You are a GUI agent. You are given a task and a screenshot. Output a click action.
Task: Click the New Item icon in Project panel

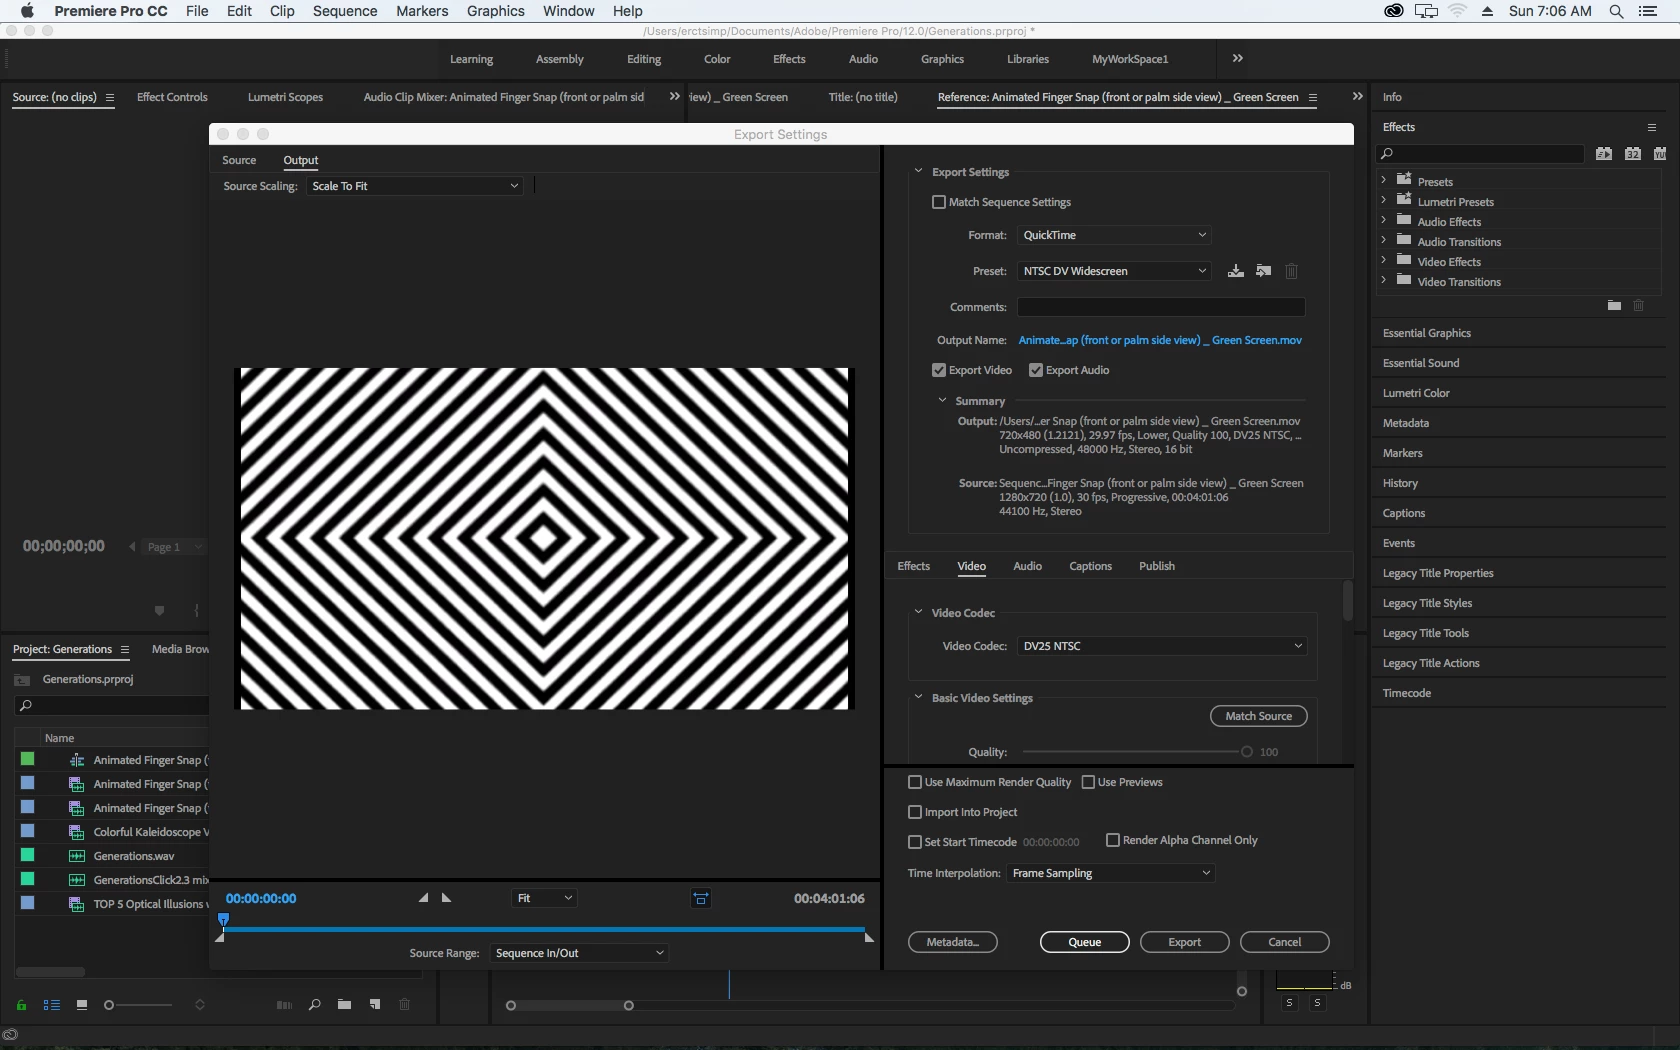(375, 1005)
